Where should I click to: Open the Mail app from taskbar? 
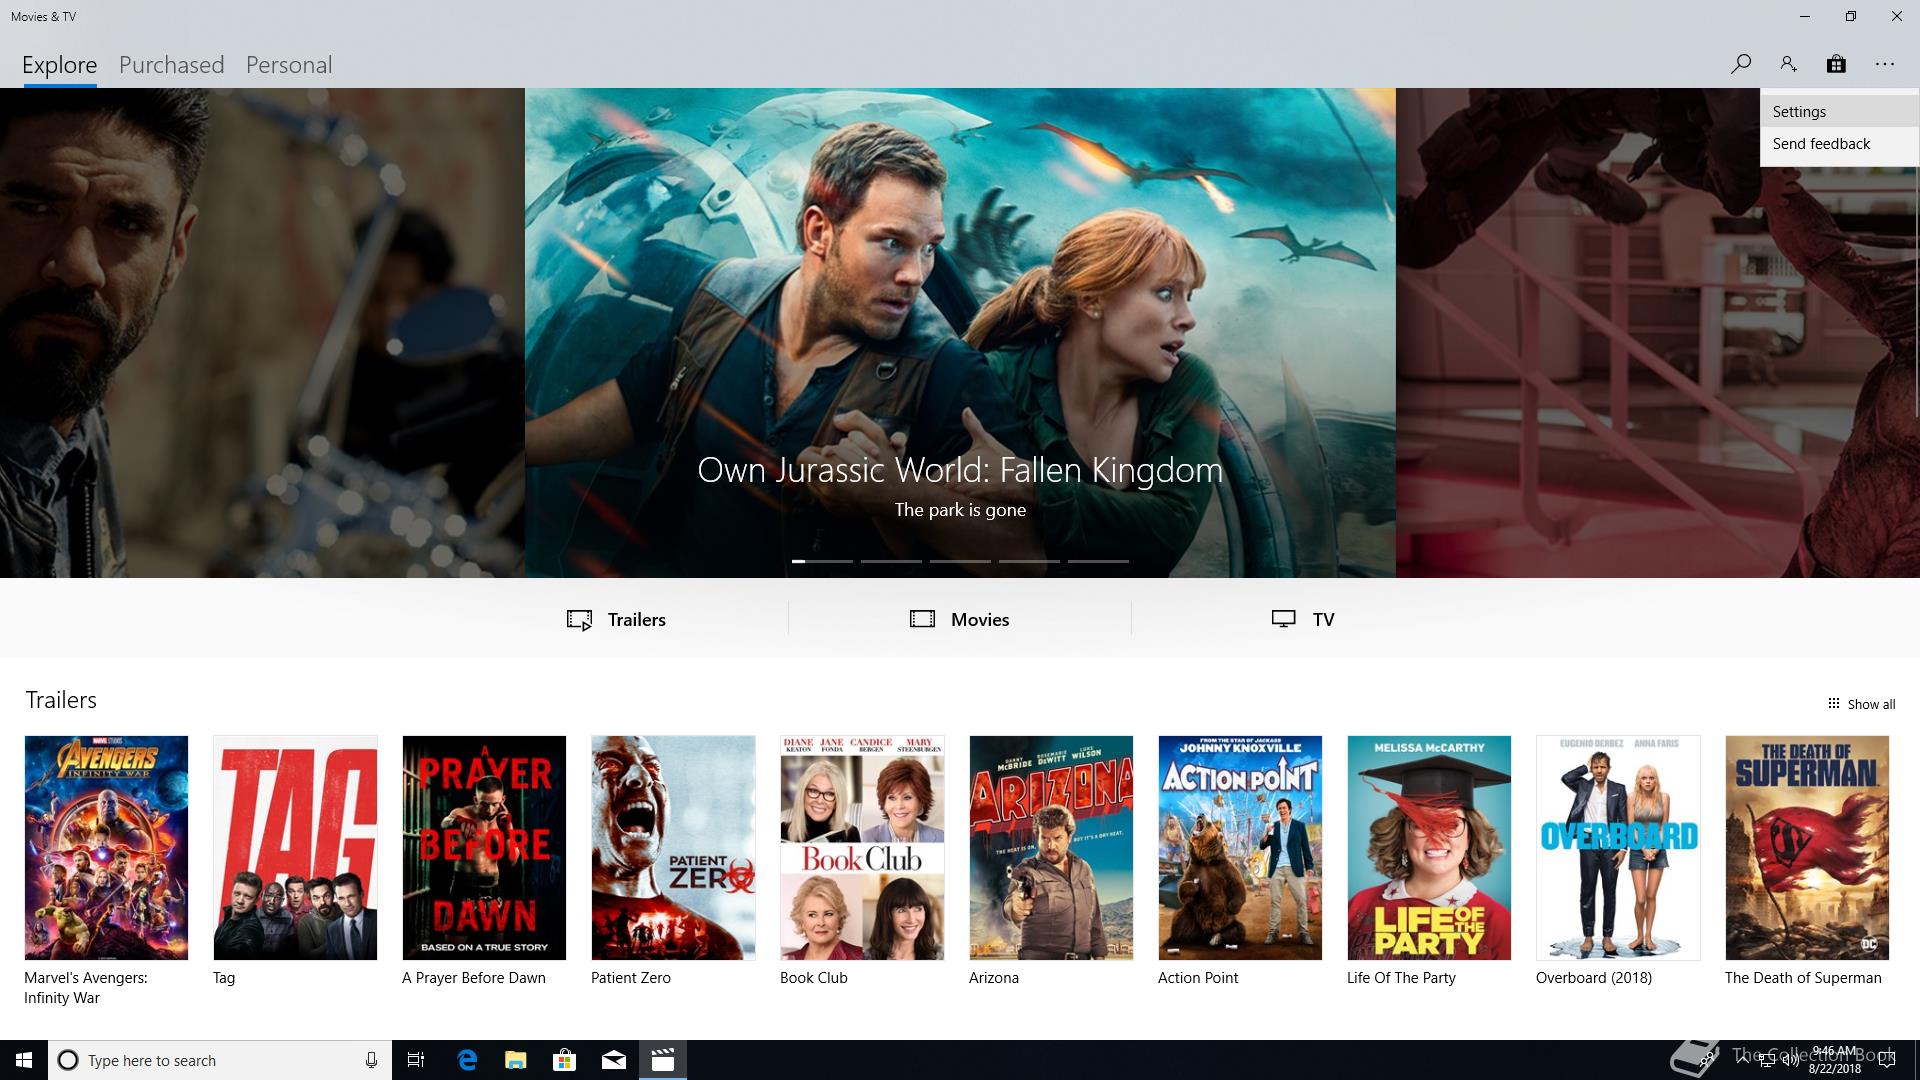[x=614, y=1060]
